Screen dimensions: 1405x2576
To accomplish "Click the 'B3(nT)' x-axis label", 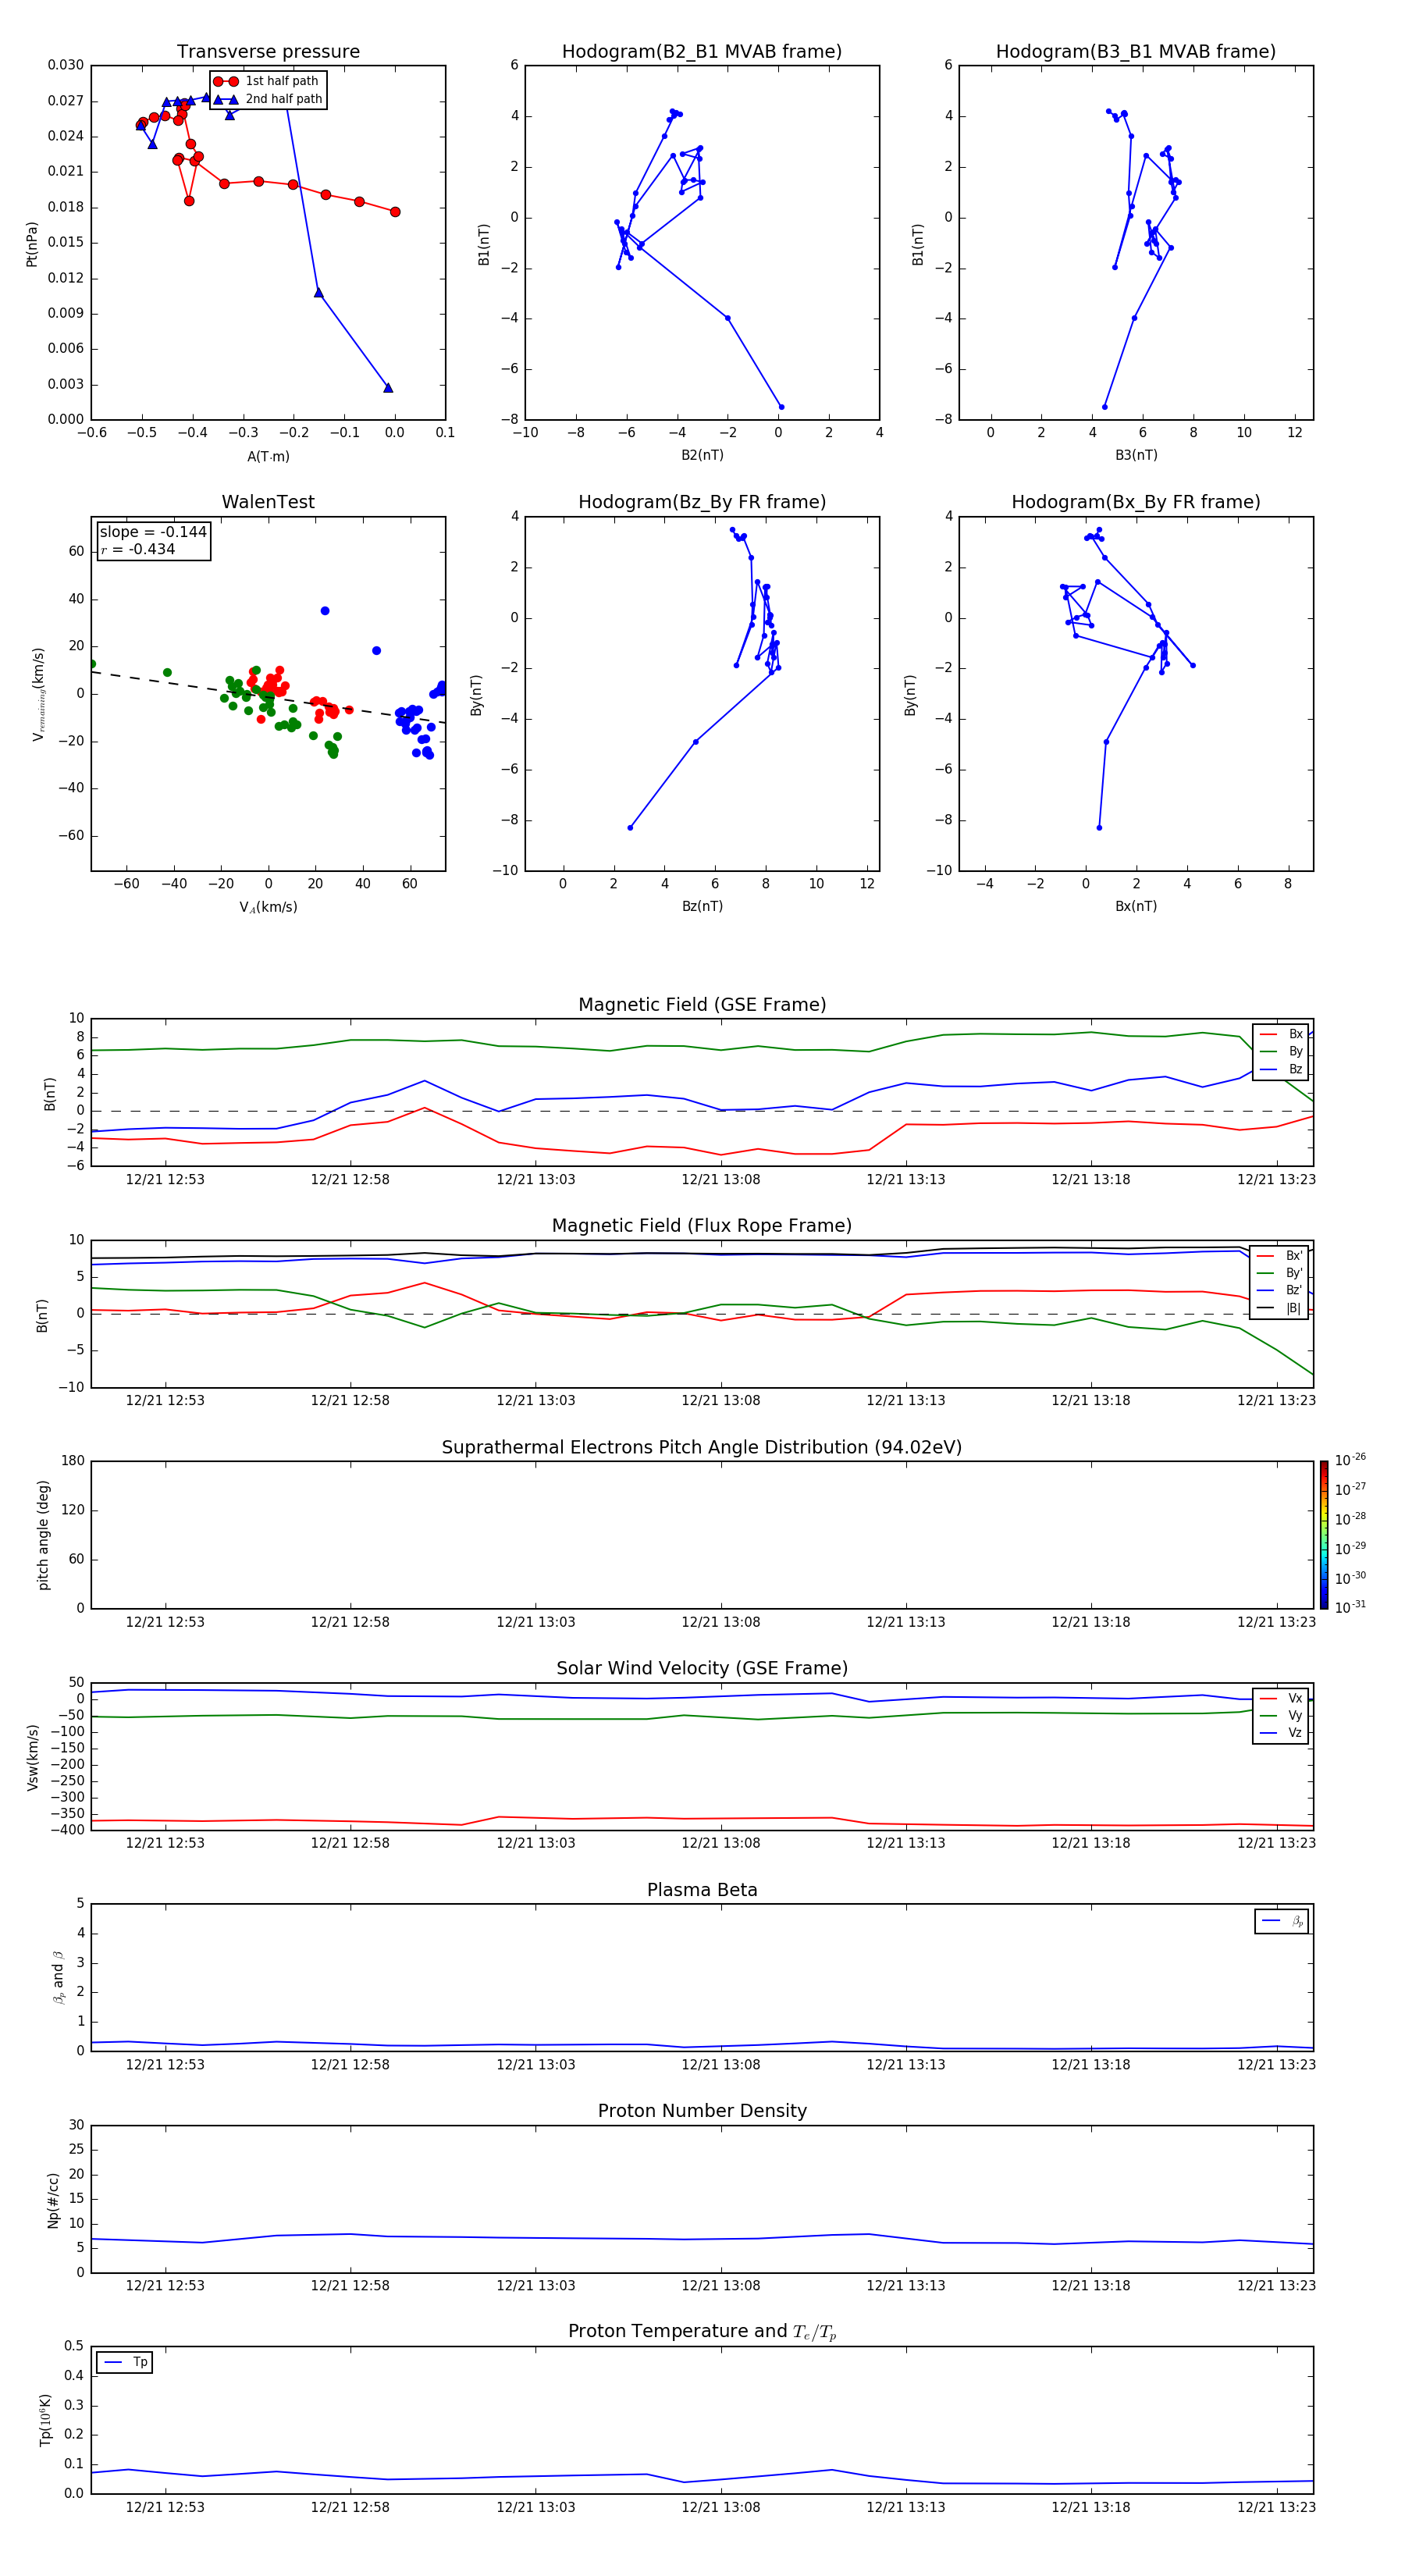I will (1136, 455).
